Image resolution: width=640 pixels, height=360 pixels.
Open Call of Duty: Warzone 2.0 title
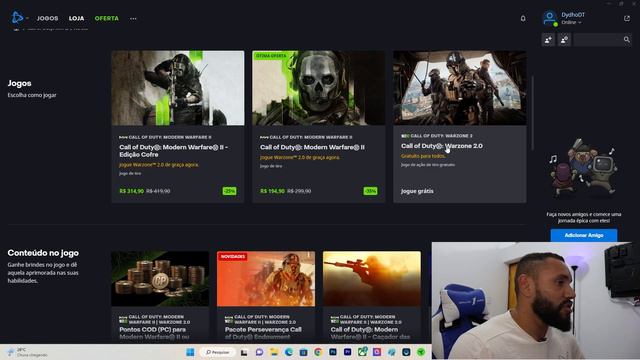coord(442,146)
